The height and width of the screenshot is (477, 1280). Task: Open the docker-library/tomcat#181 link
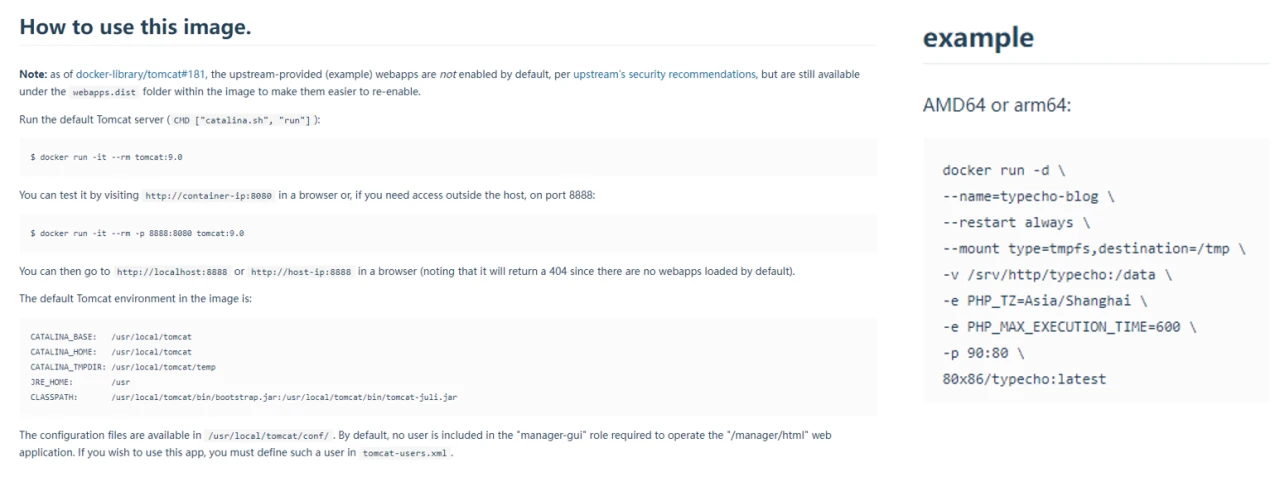(x=142, y=74)
